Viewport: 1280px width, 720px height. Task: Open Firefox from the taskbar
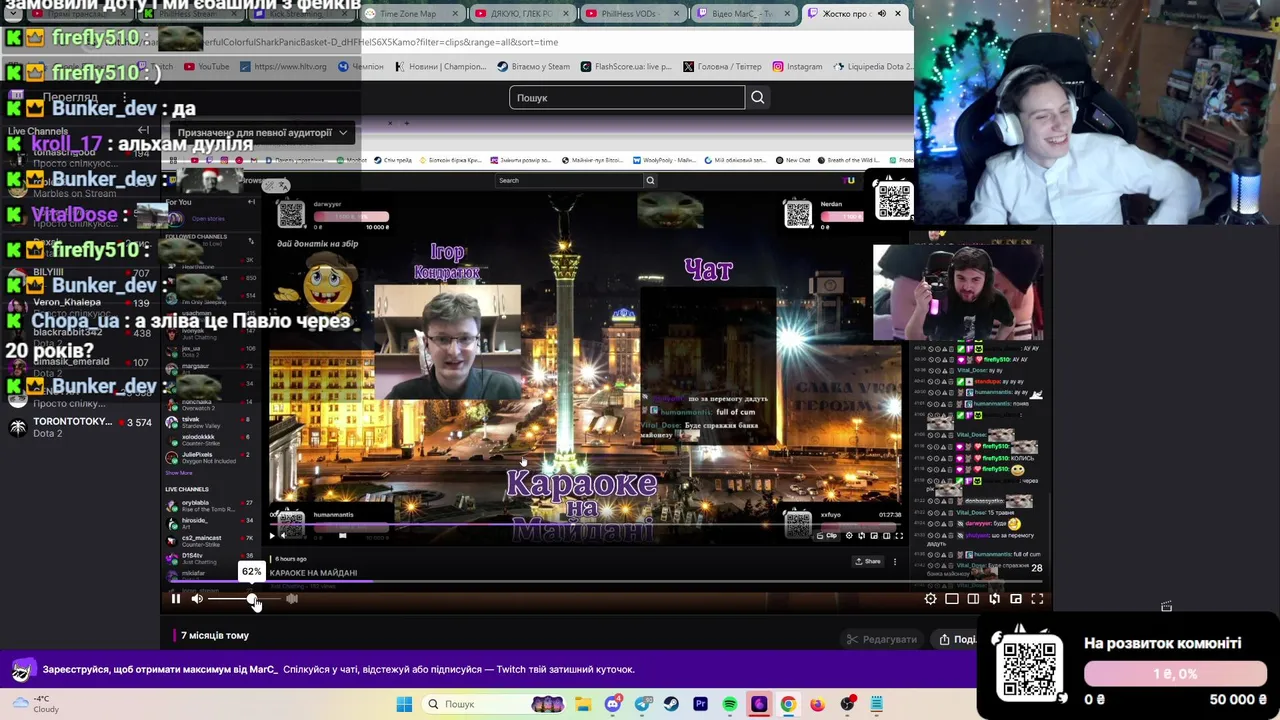817,704
